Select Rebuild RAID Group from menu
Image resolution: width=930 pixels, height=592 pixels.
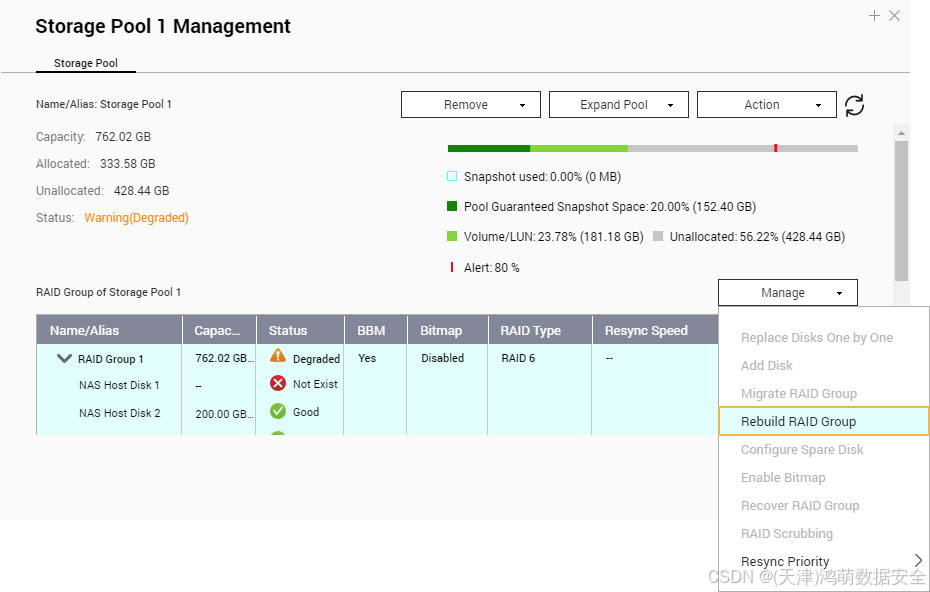point(798,422)
